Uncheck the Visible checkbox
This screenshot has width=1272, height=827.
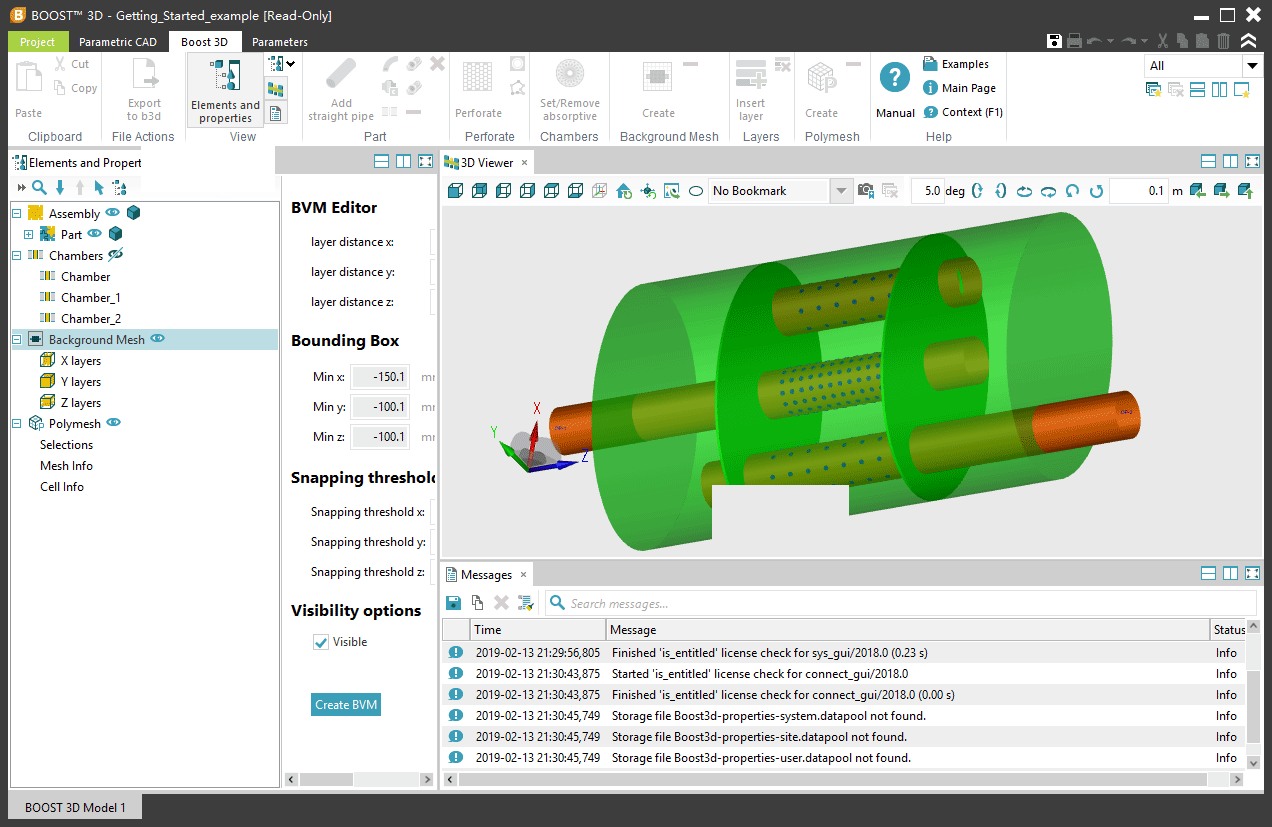coord(321,642)
